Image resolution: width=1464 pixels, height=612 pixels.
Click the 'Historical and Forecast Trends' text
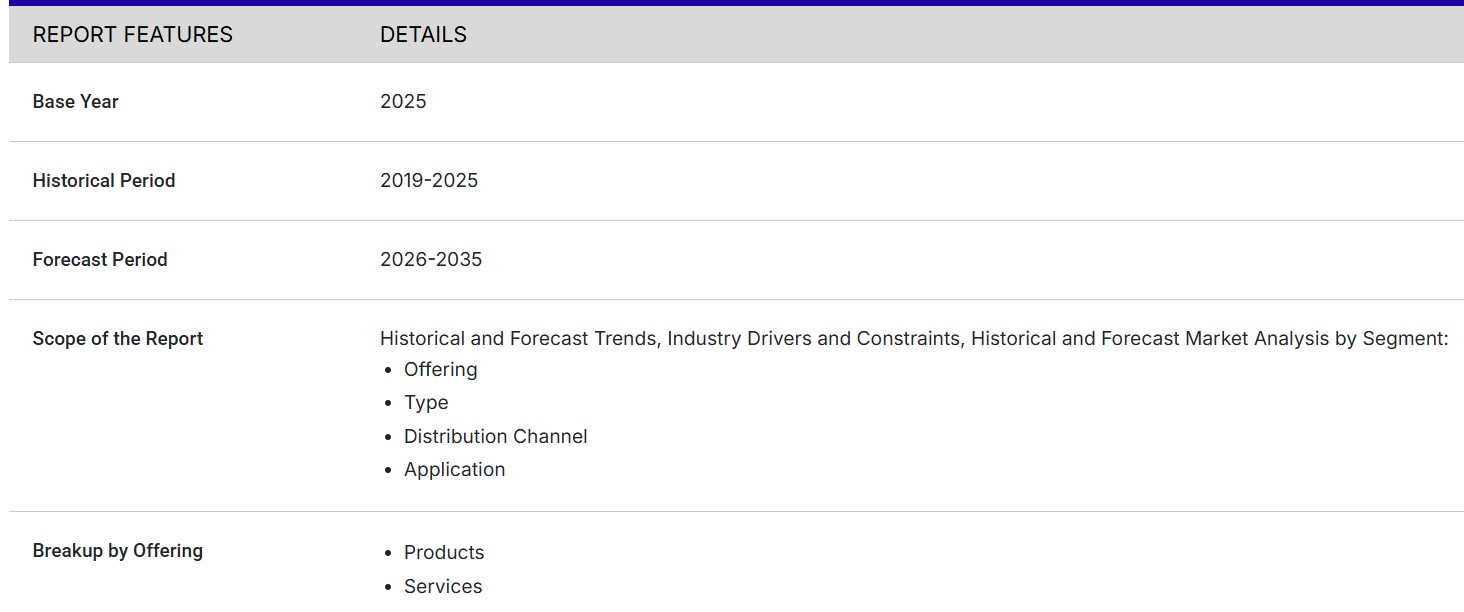(518, 339)
